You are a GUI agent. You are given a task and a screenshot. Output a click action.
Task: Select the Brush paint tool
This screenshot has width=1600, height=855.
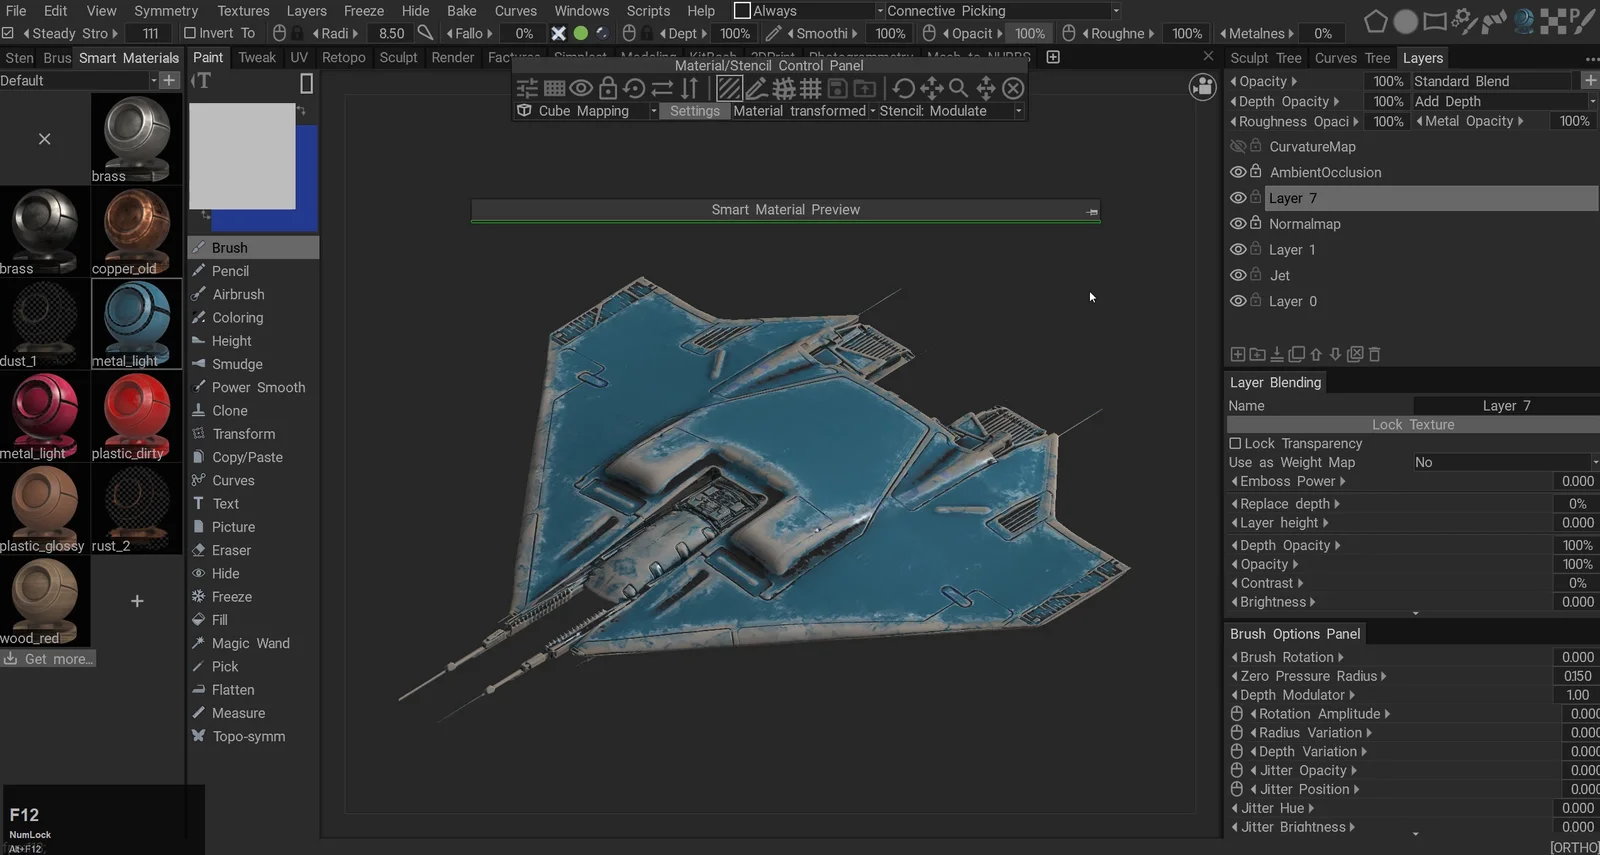(253, 247)
